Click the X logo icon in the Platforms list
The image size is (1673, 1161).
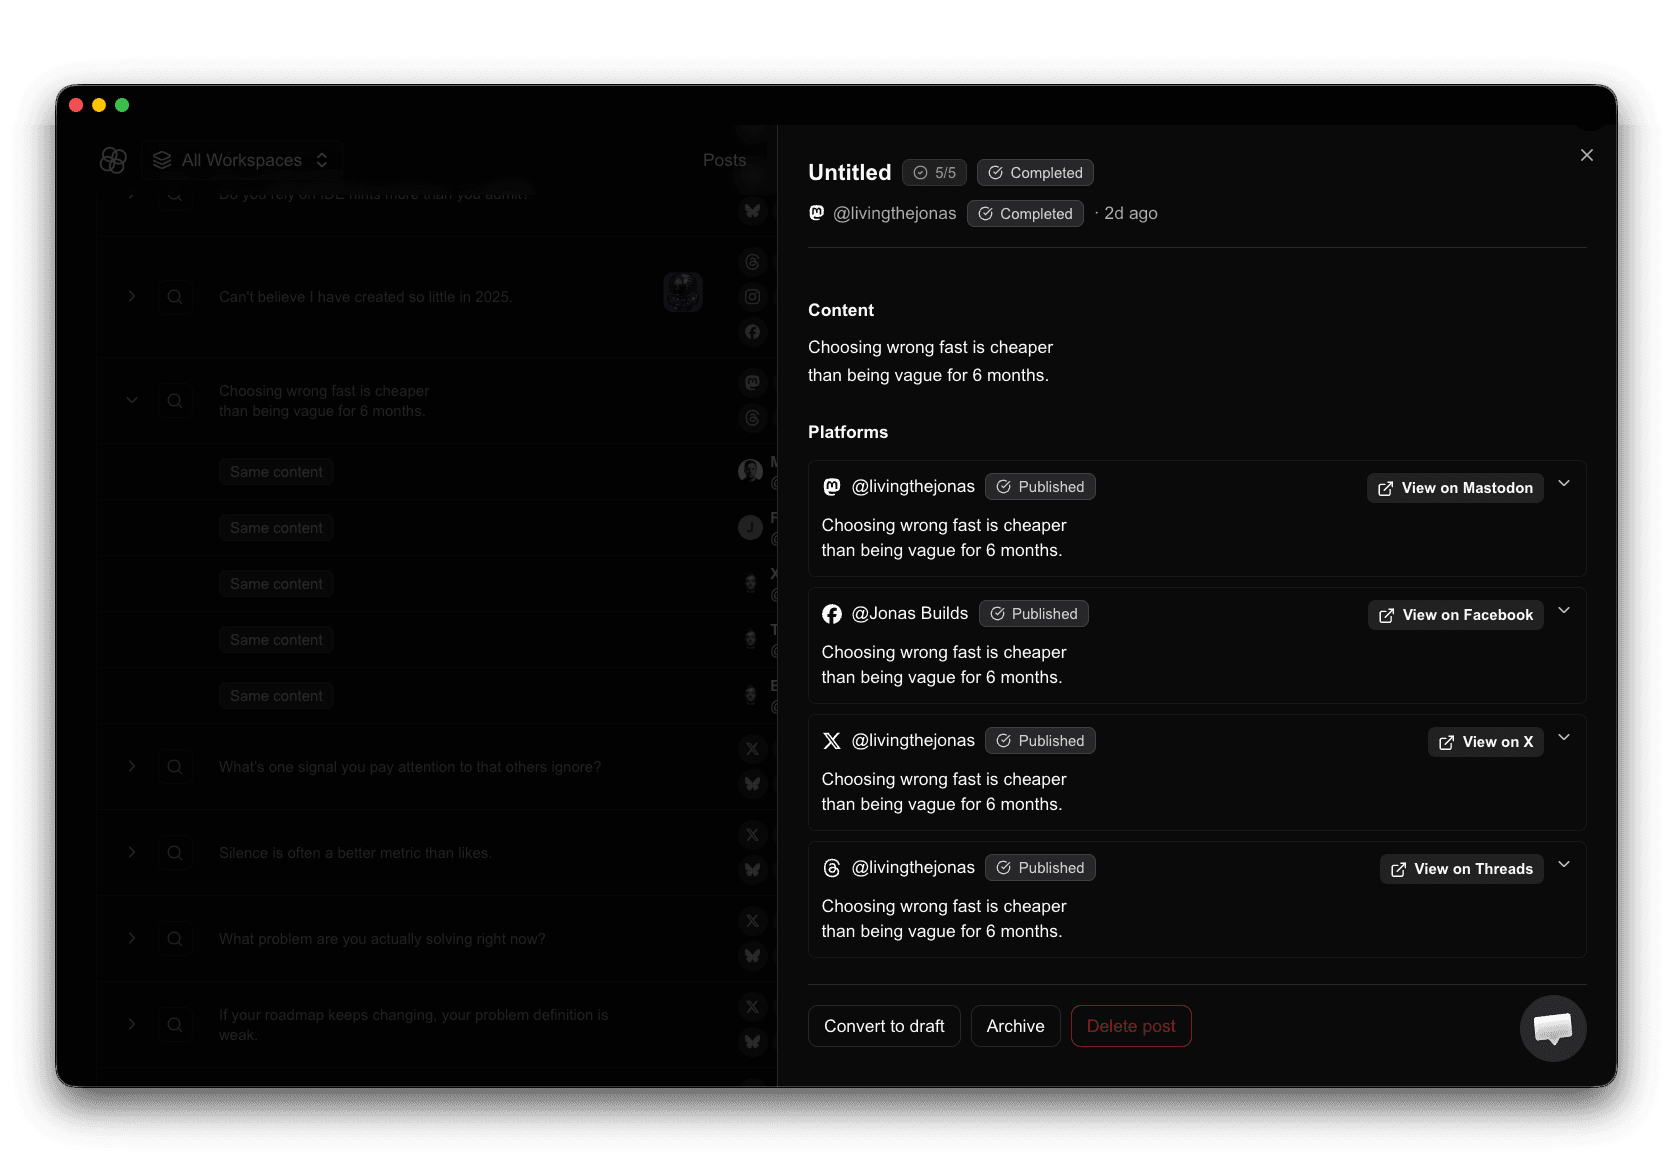click(832, 741)
